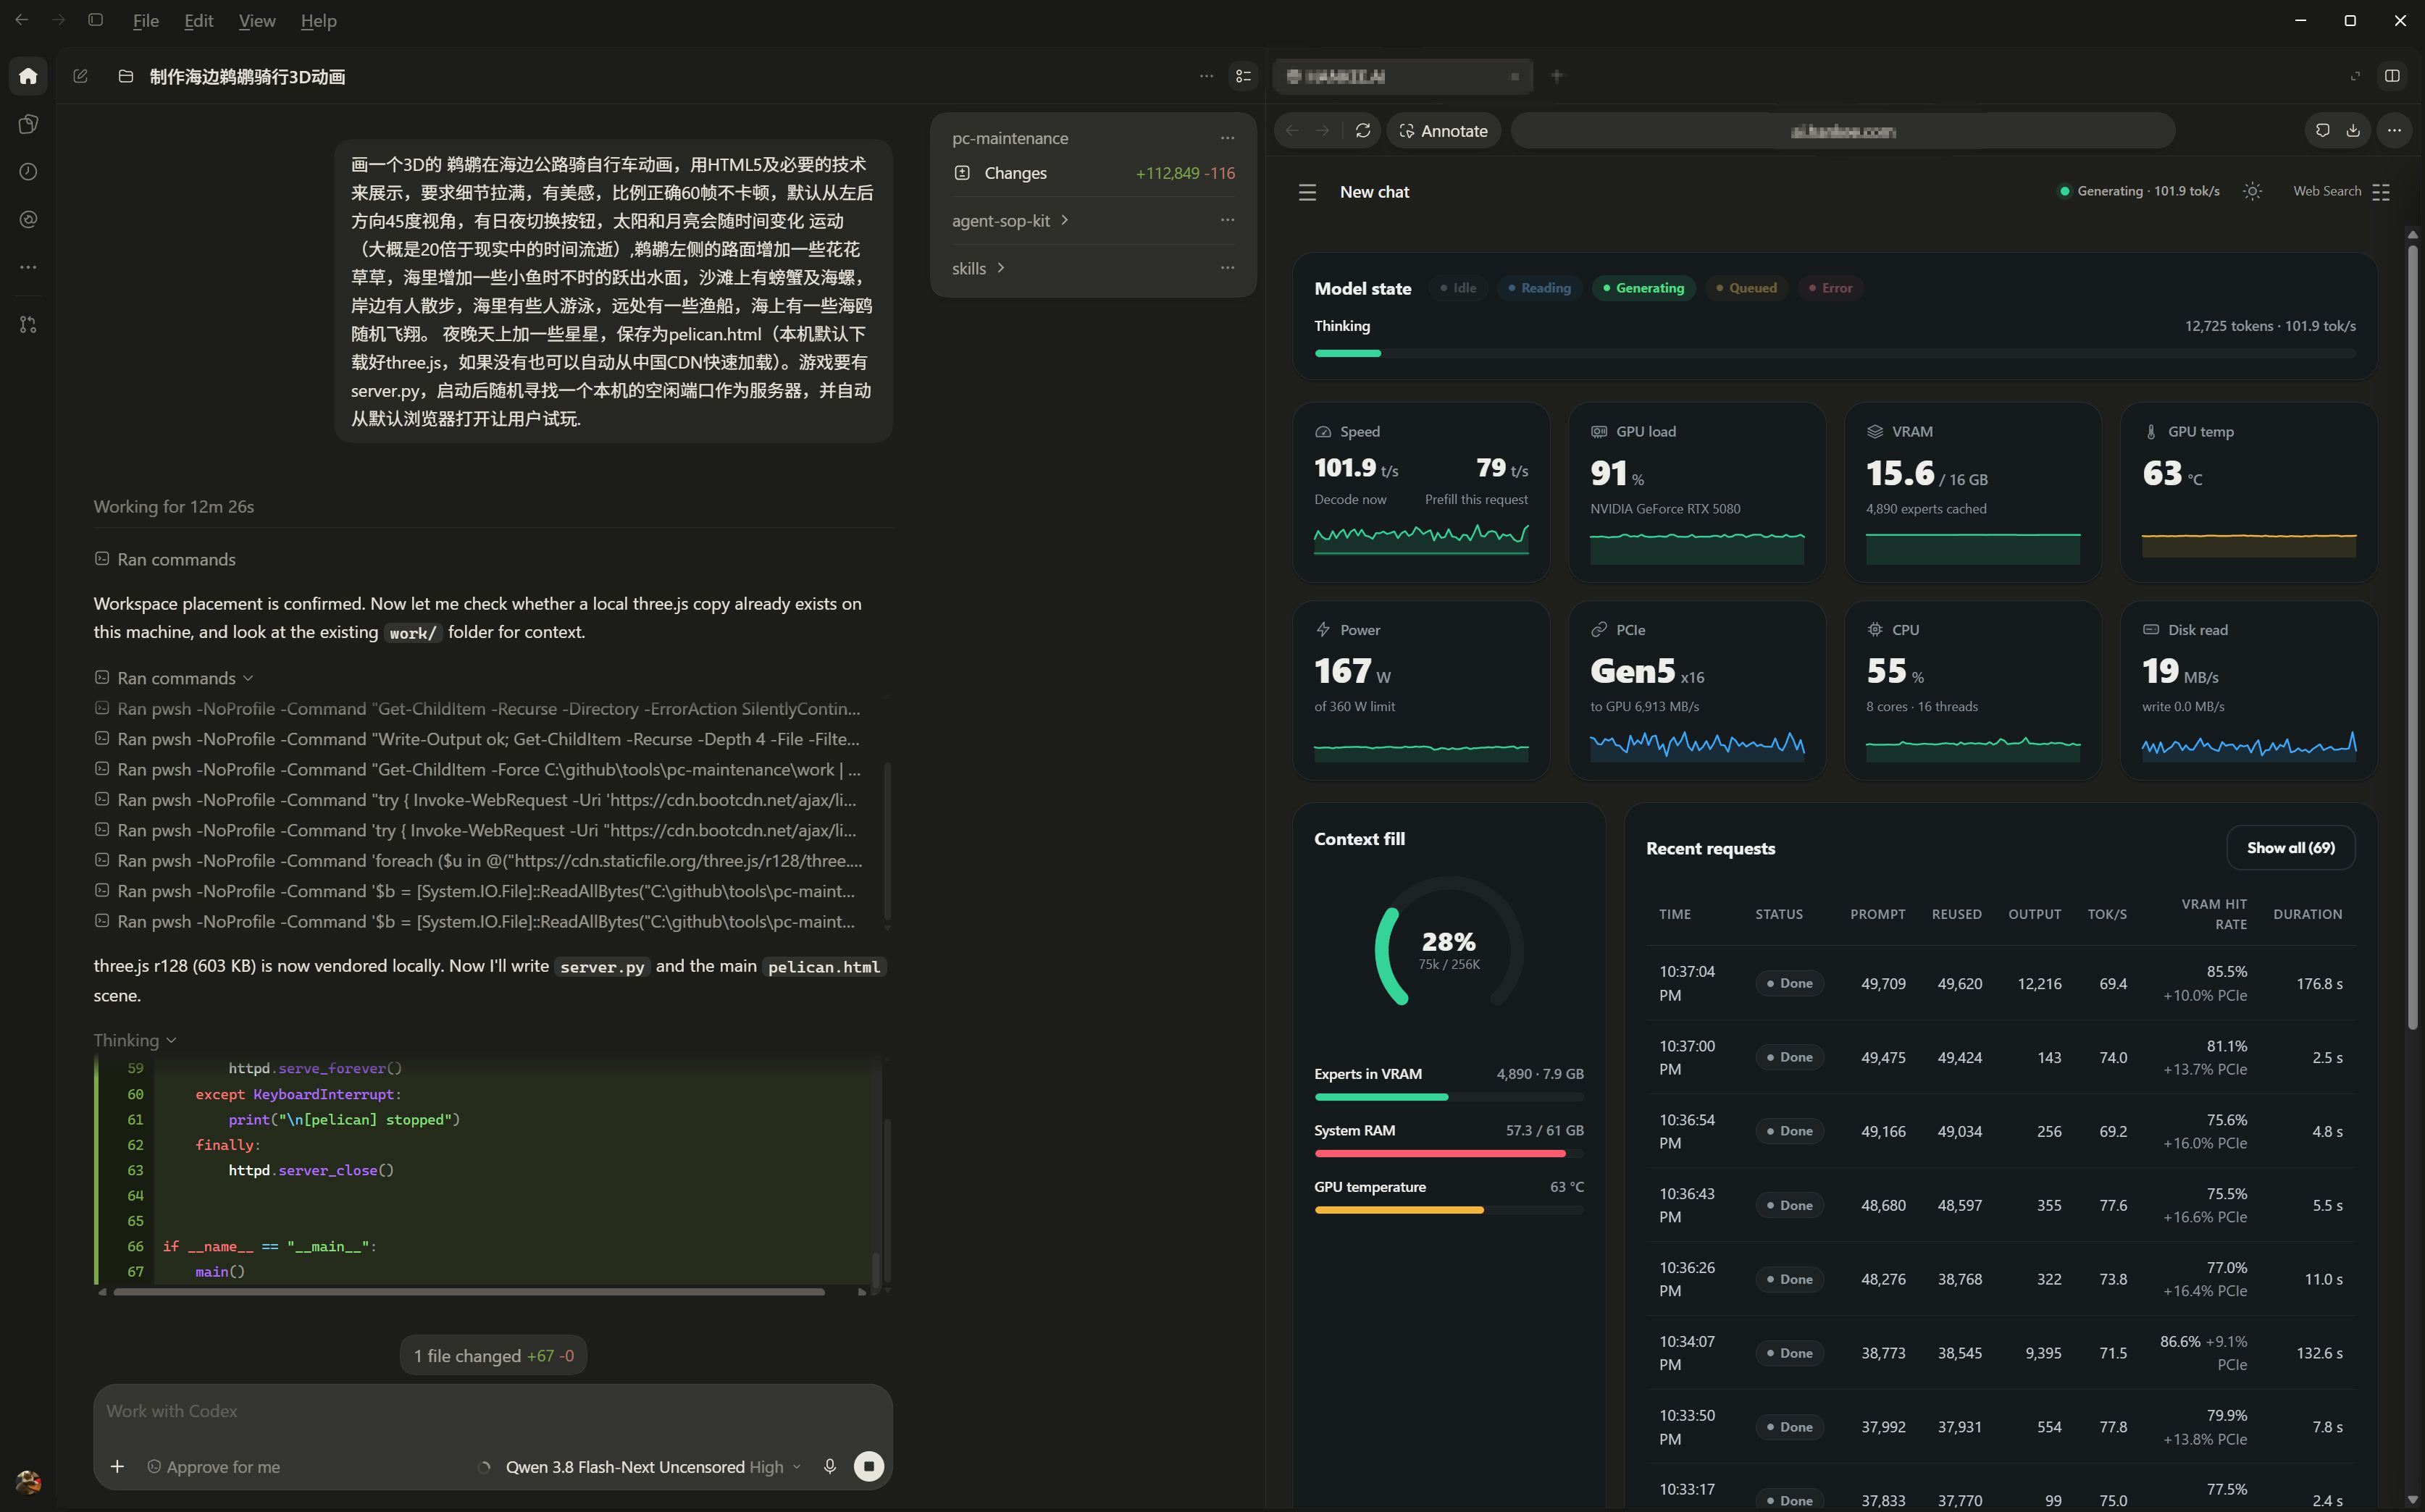Viewport: 2425px width, 1512px height.
Task: Expand the first Ran commands entry
Action: pos(165,559)
